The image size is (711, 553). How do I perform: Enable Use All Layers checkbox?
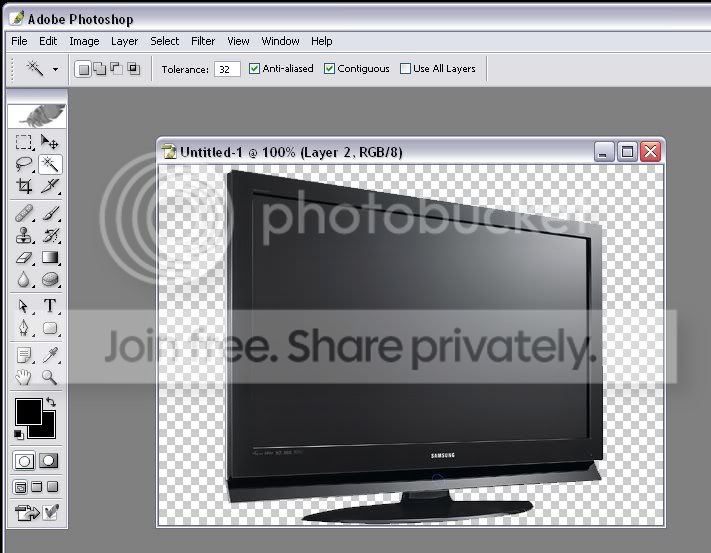click(405, 68)
